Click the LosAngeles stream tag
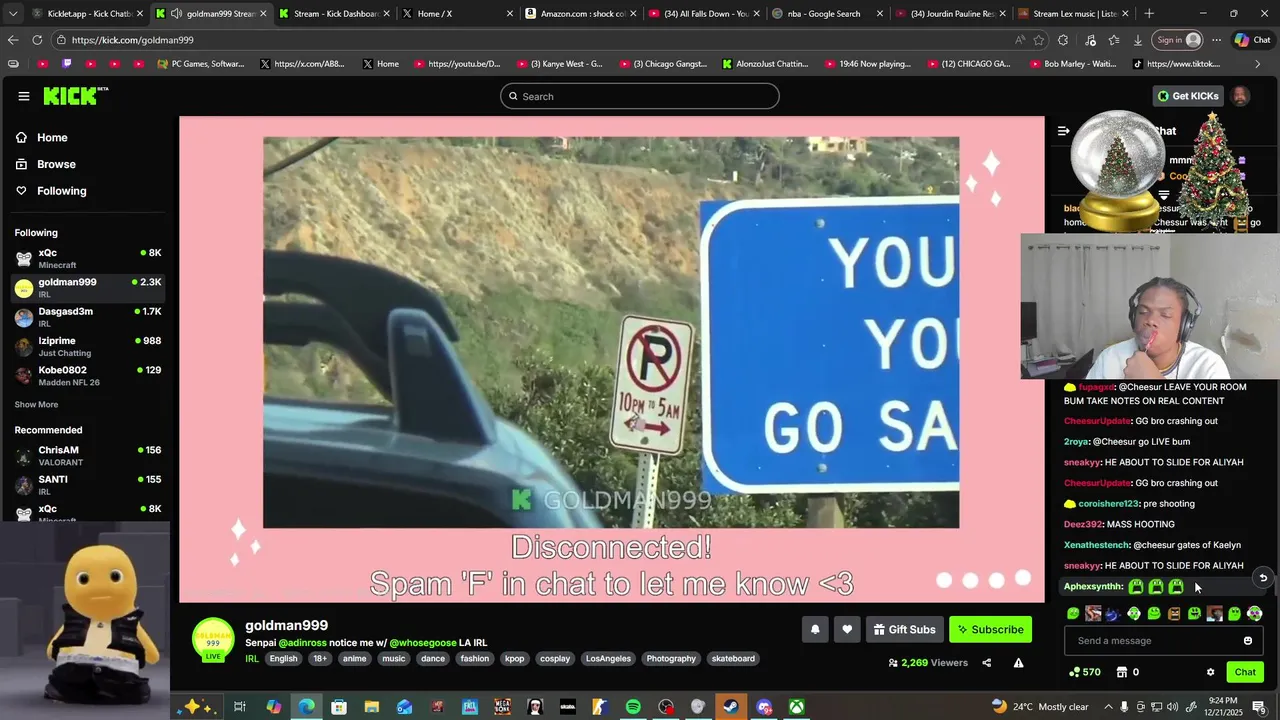 (x=608, y=659)
